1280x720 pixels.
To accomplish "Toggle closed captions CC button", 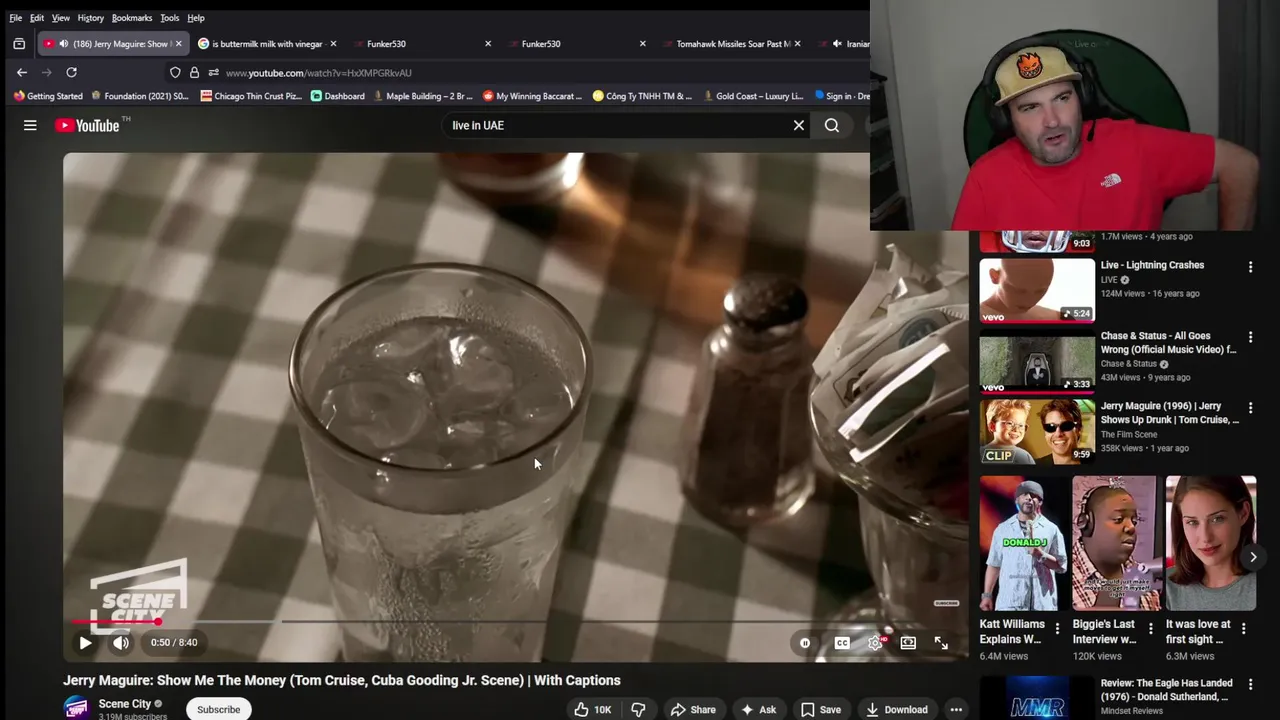I will click(x=842, y=643).
